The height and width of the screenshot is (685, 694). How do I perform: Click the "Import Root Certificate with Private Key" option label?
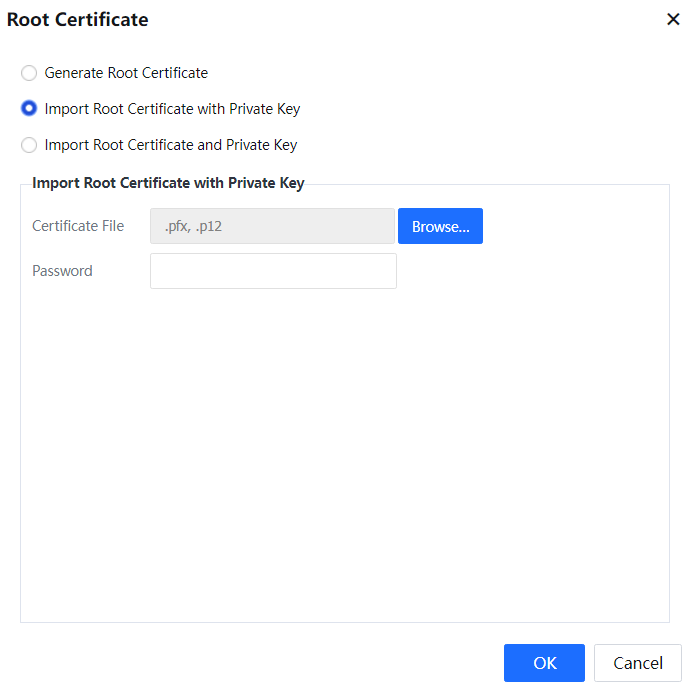tap(172, 109)
